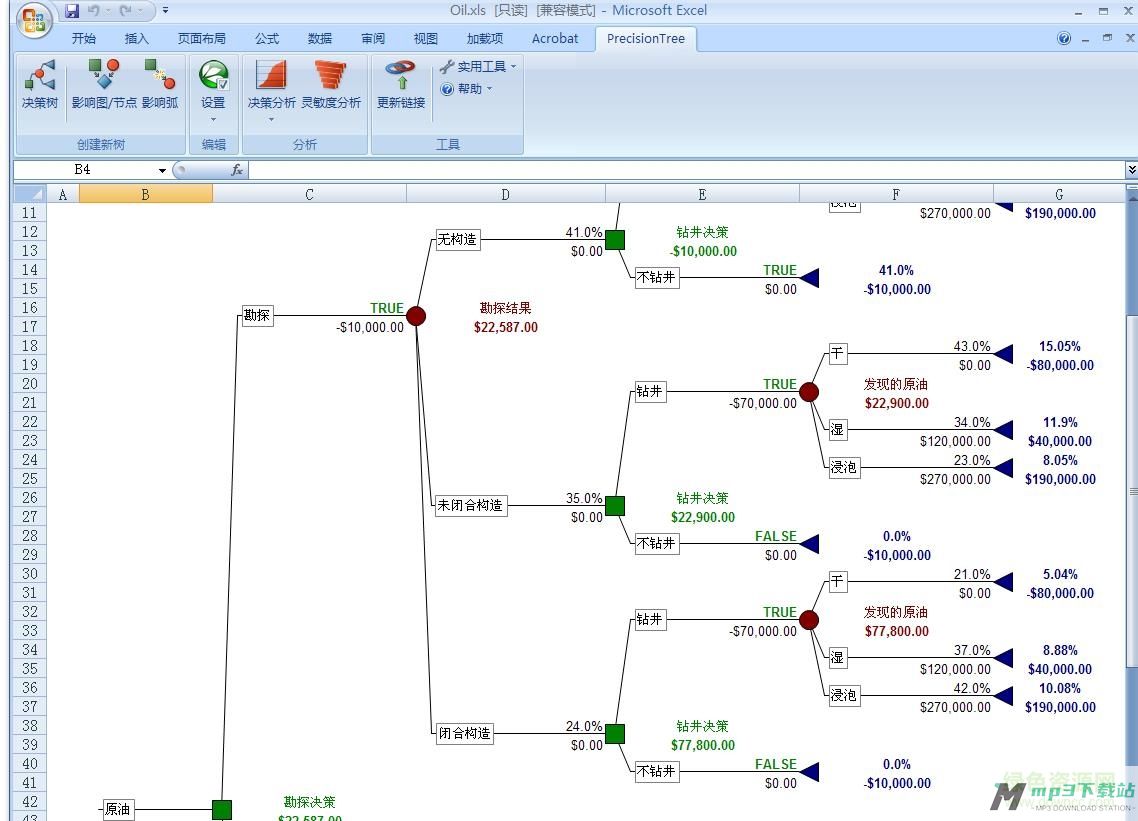Click Save on the Quick Access Toolbar
The height and width of the screenshot is (821, 1138).
(x=73, y=10)
